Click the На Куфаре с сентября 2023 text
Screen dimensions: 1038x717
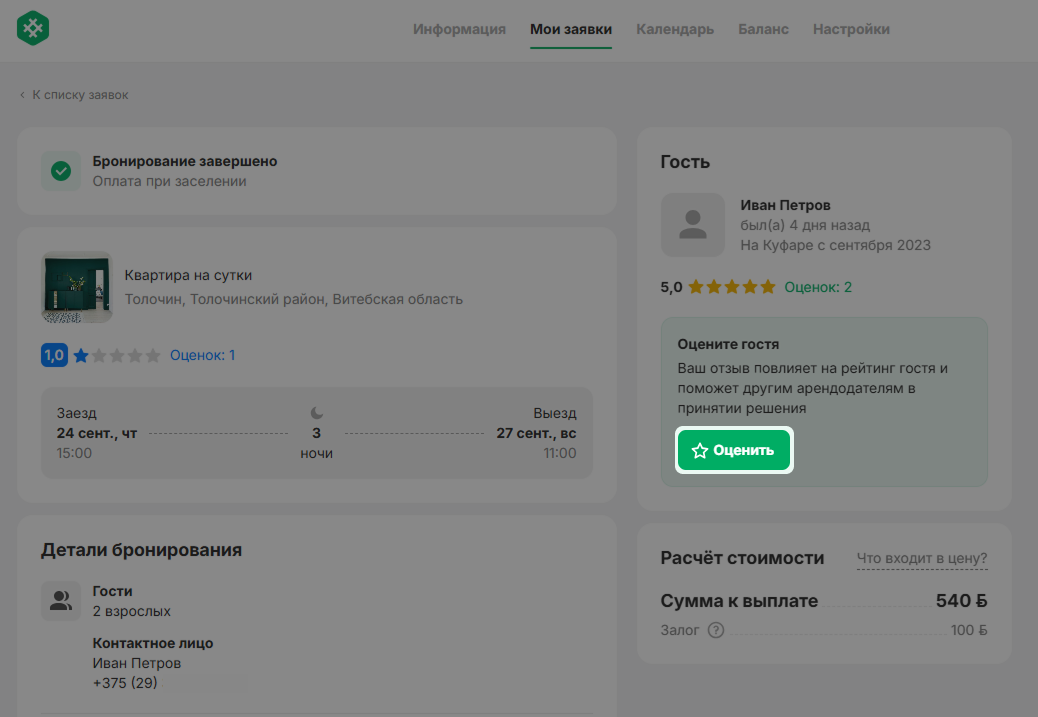(x=835, y=245)
